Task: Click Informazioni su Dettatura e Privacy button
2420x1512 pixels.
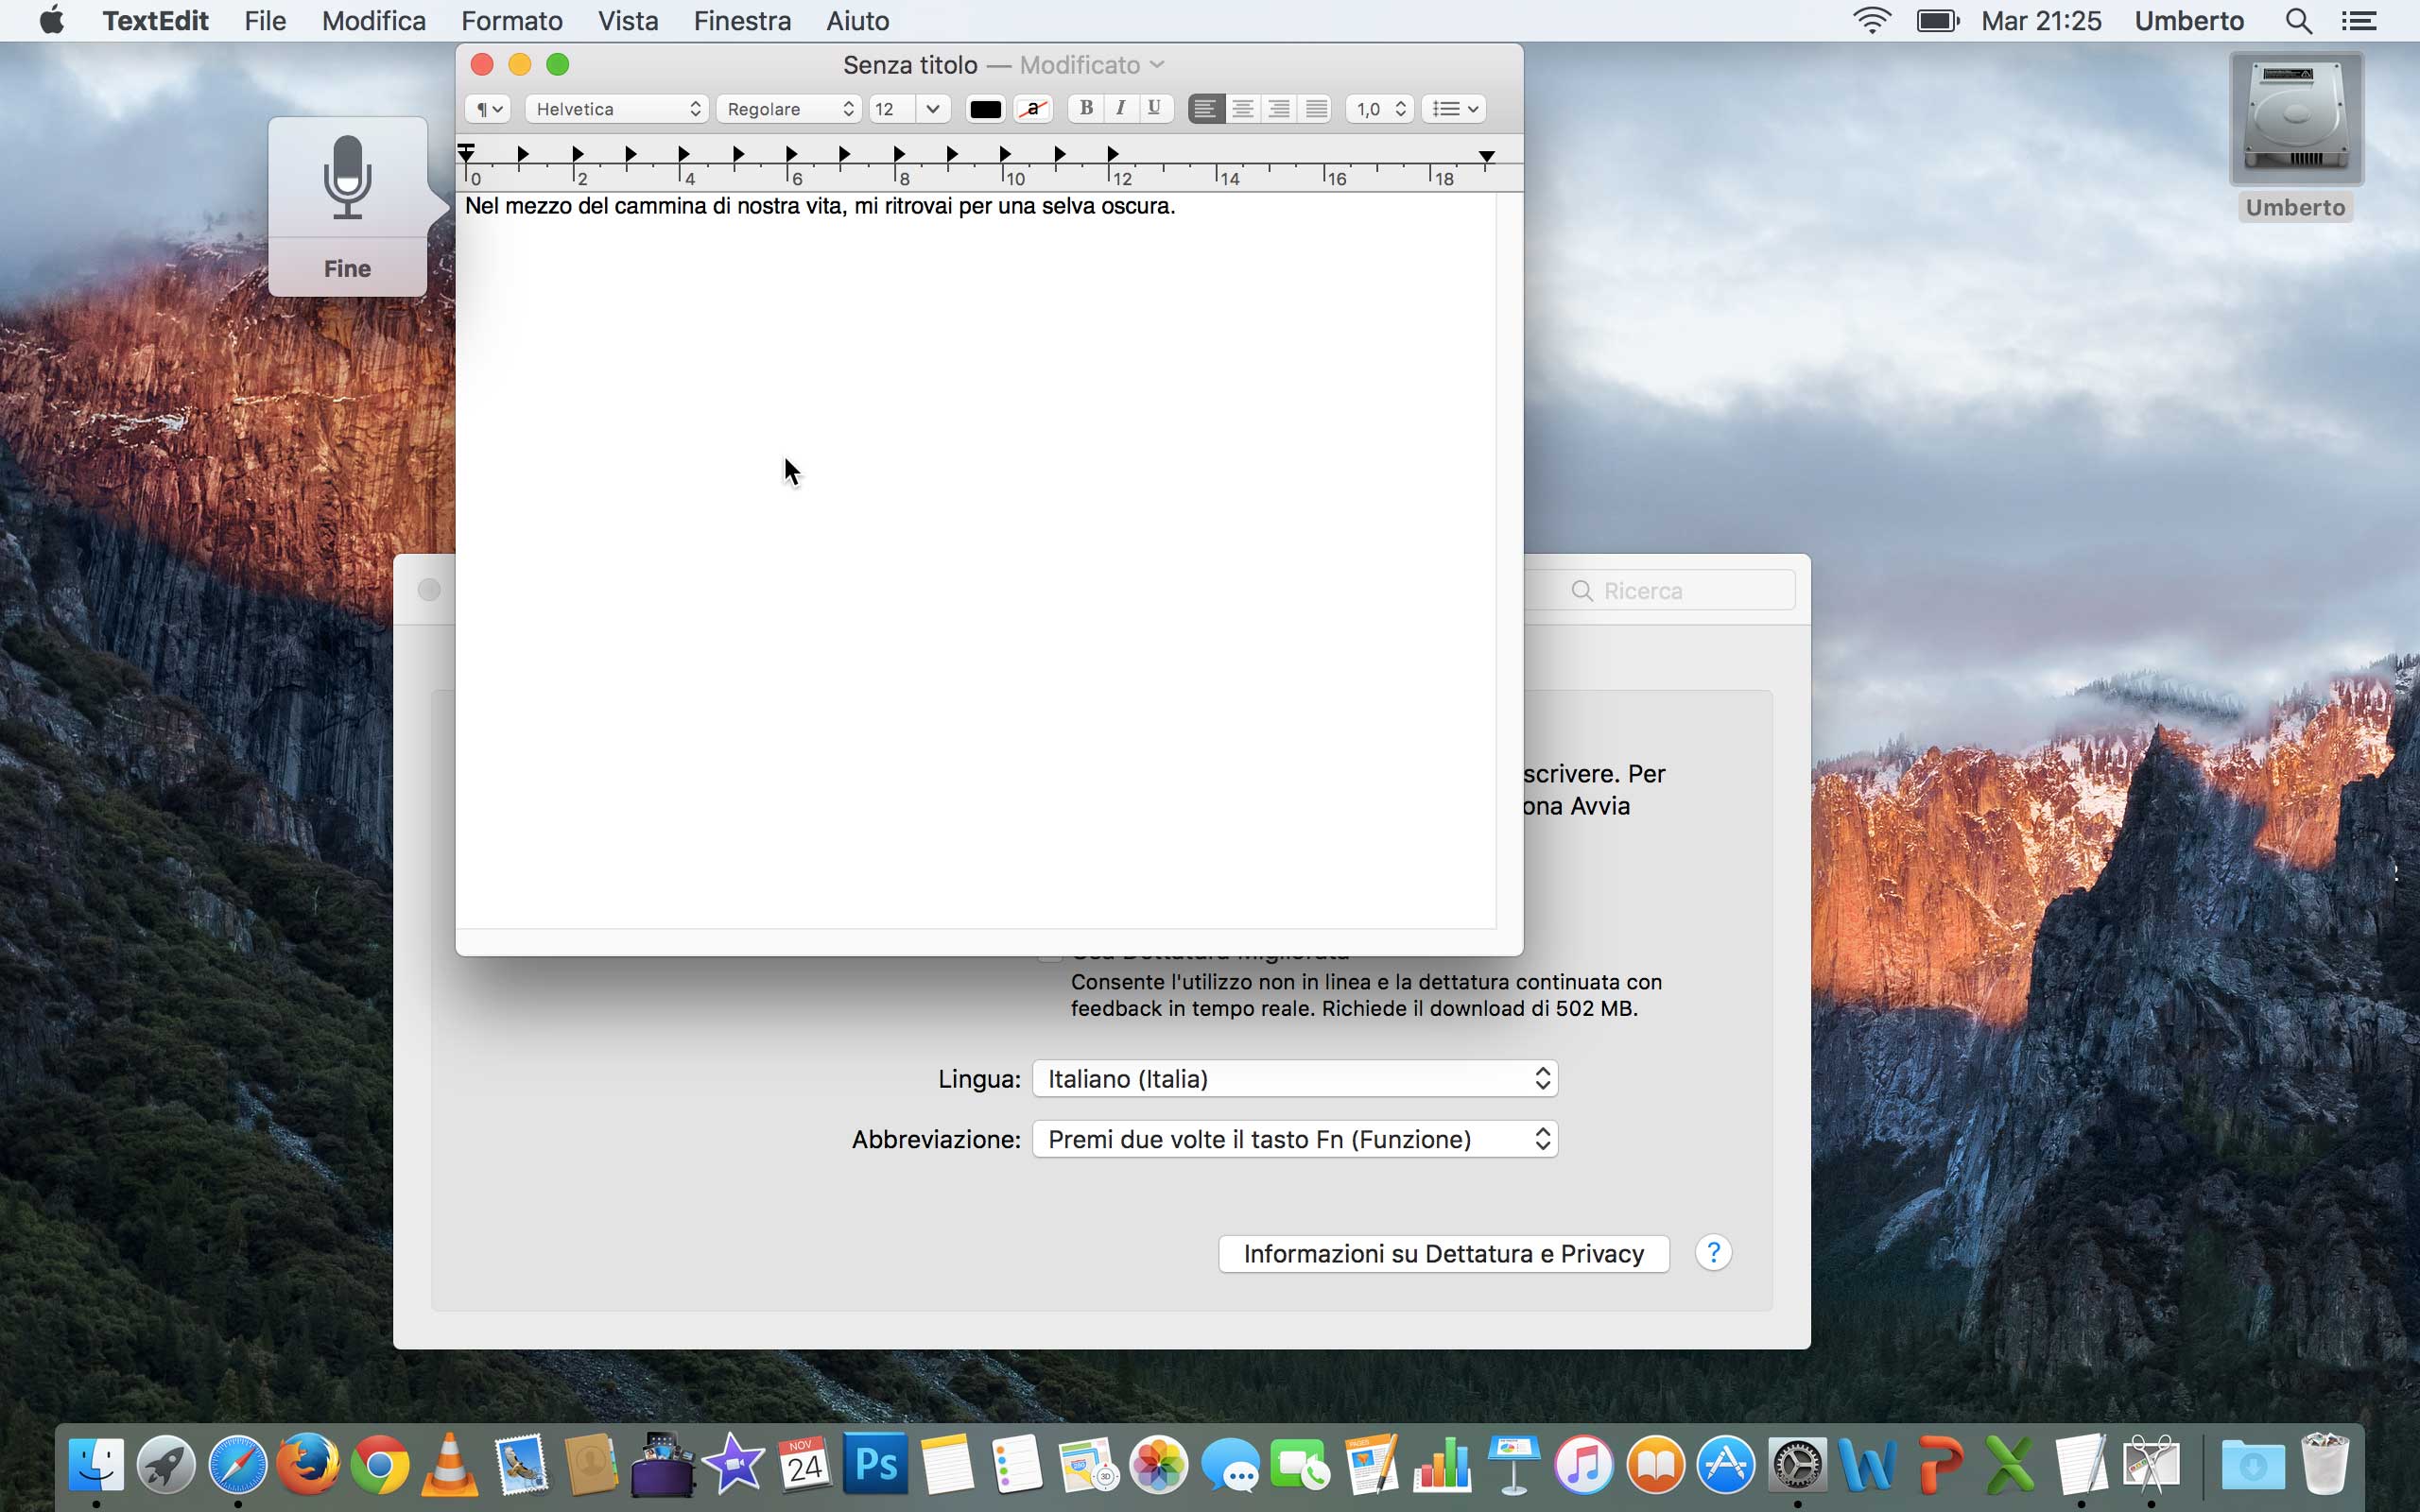Action: [x=1443, y=1254]
